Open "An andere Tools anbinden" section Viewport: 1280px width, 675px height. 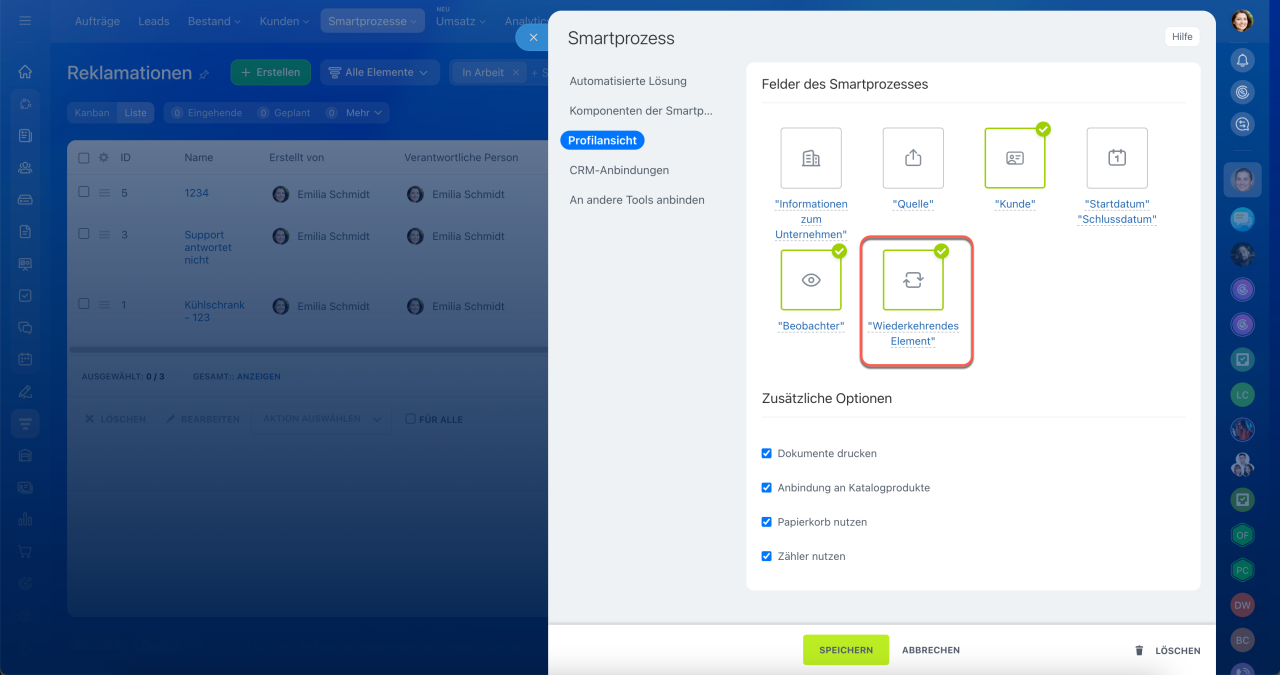(x=637, y=200)
